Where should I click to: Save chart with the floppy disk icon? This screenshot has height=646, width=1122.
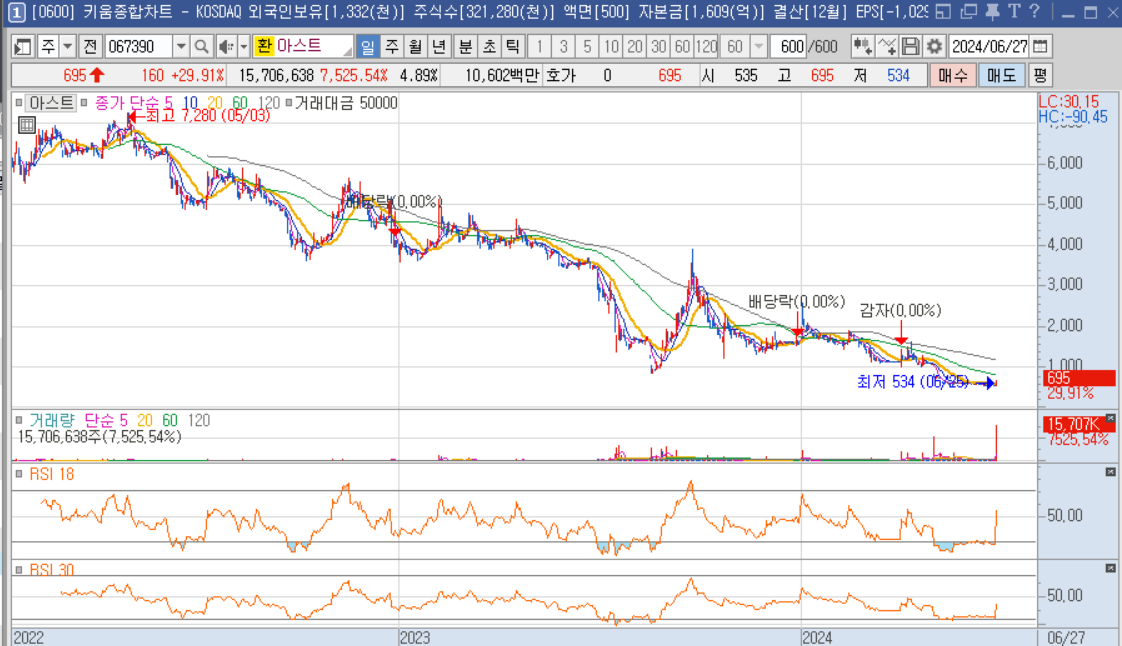pyautogui.click(x=910, y=47)
